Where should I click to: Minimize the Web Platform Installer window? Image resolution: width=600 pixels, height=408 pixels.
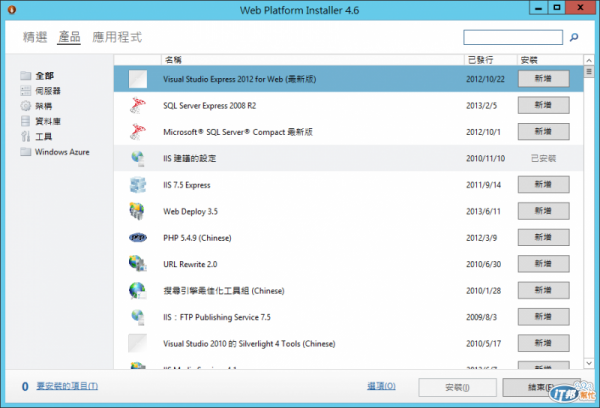[538, 8]
